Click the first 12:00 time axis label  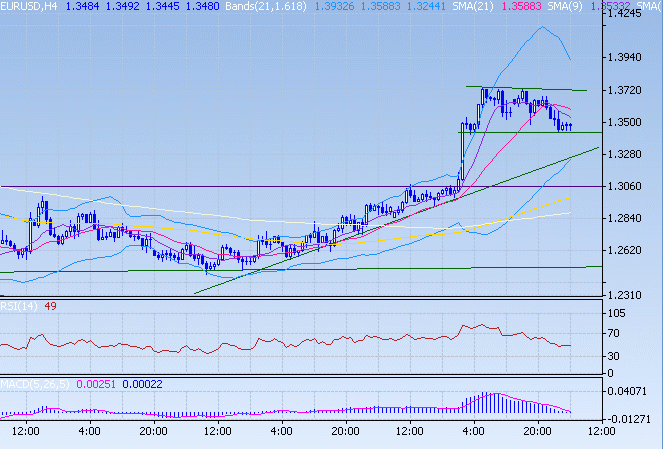tap(24, 431)
